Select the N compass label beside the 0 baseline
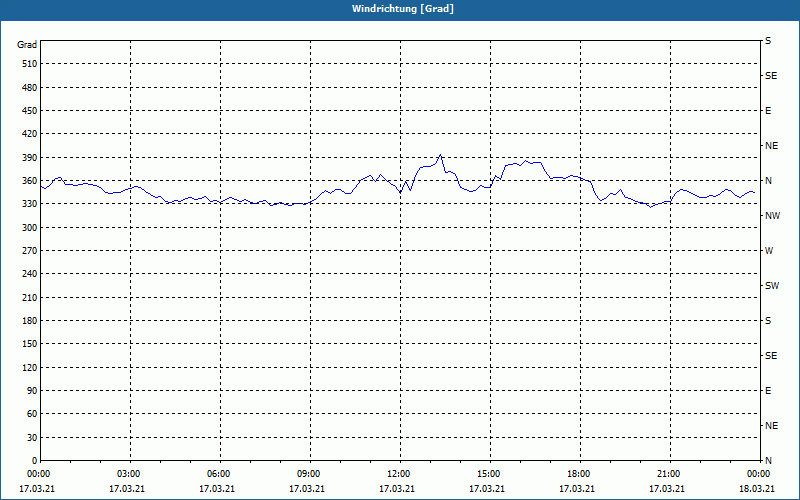 click(768, 461)
